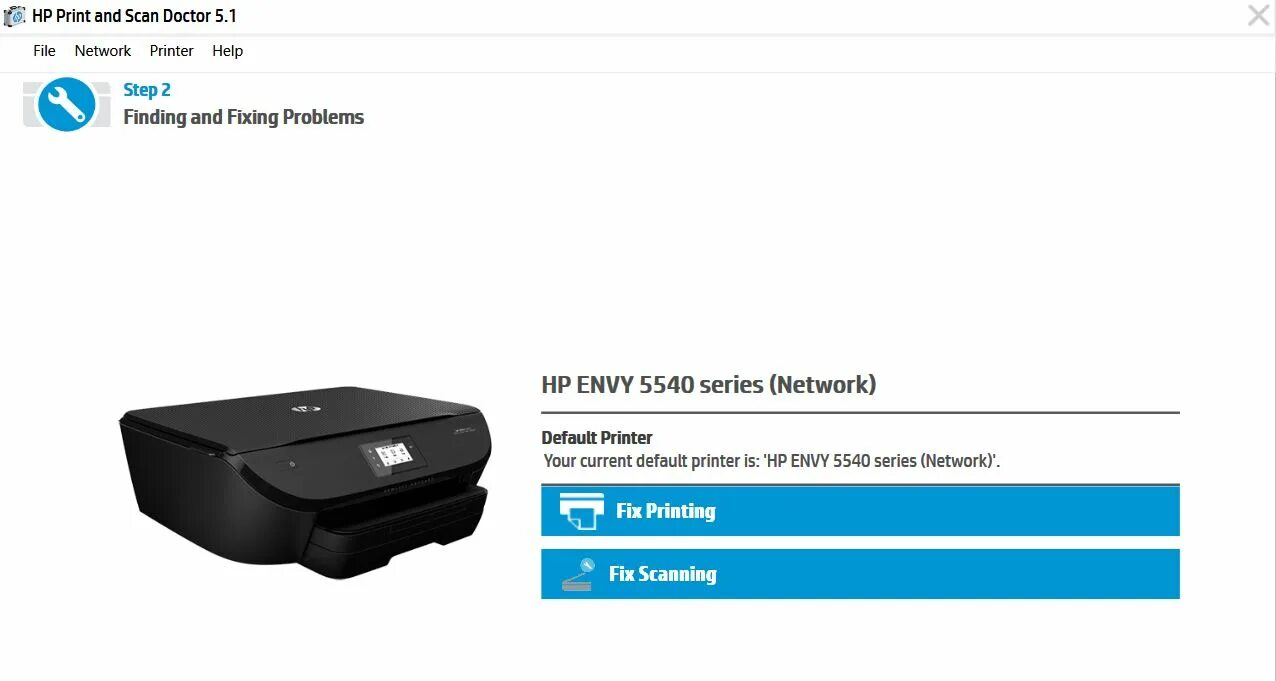Image resolution: width=1276 pixels, height=681 pixels.
Task: Click the HP ENVY 5540 series (Network) heading
Action: point(709,384)
